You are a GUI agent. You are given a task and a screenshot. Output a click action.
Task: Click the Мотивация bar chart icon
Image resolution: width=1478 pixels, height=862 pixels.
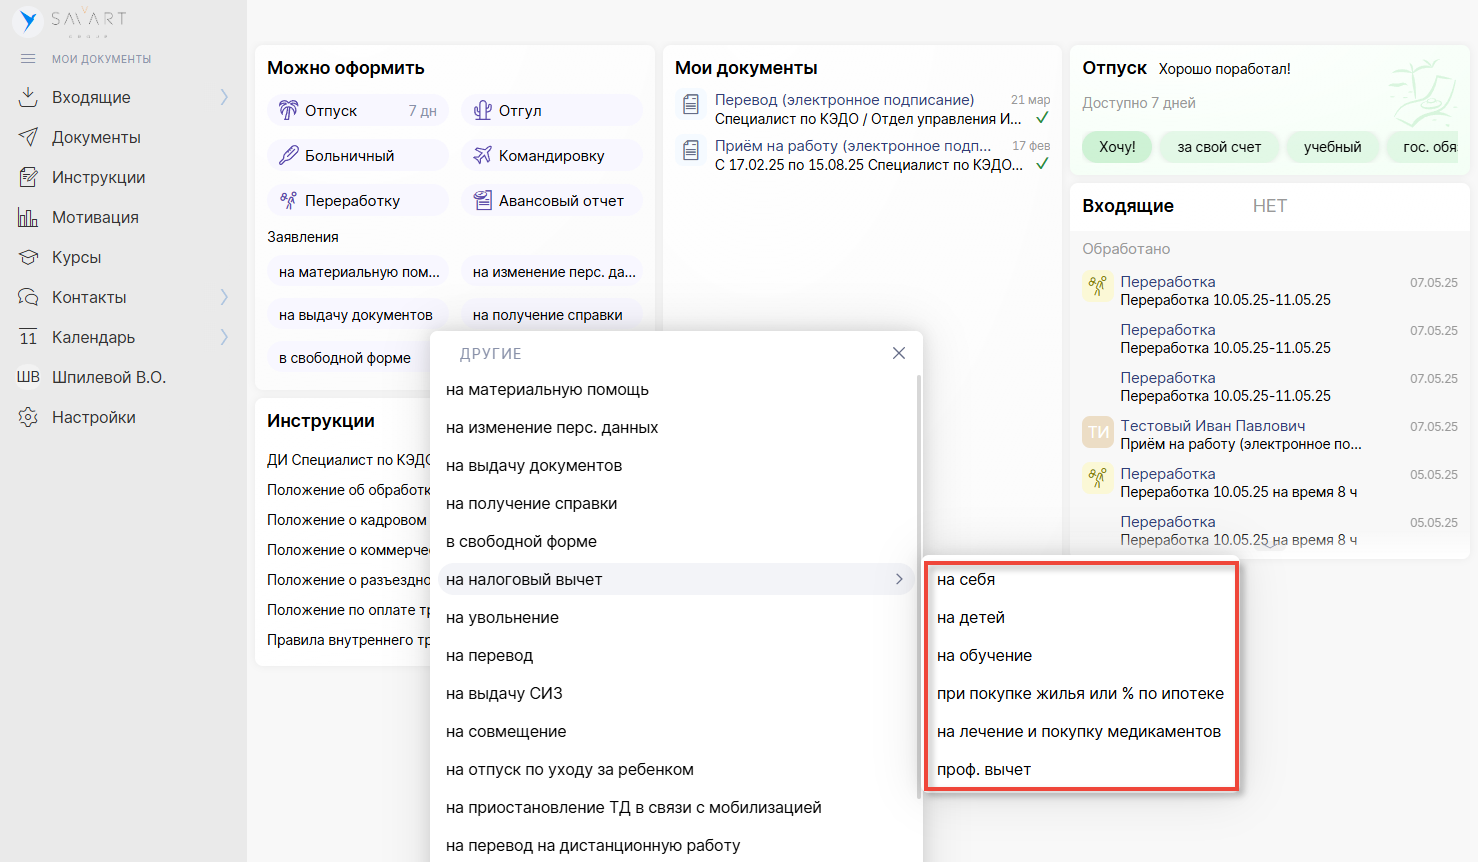[x=28, y=217]
